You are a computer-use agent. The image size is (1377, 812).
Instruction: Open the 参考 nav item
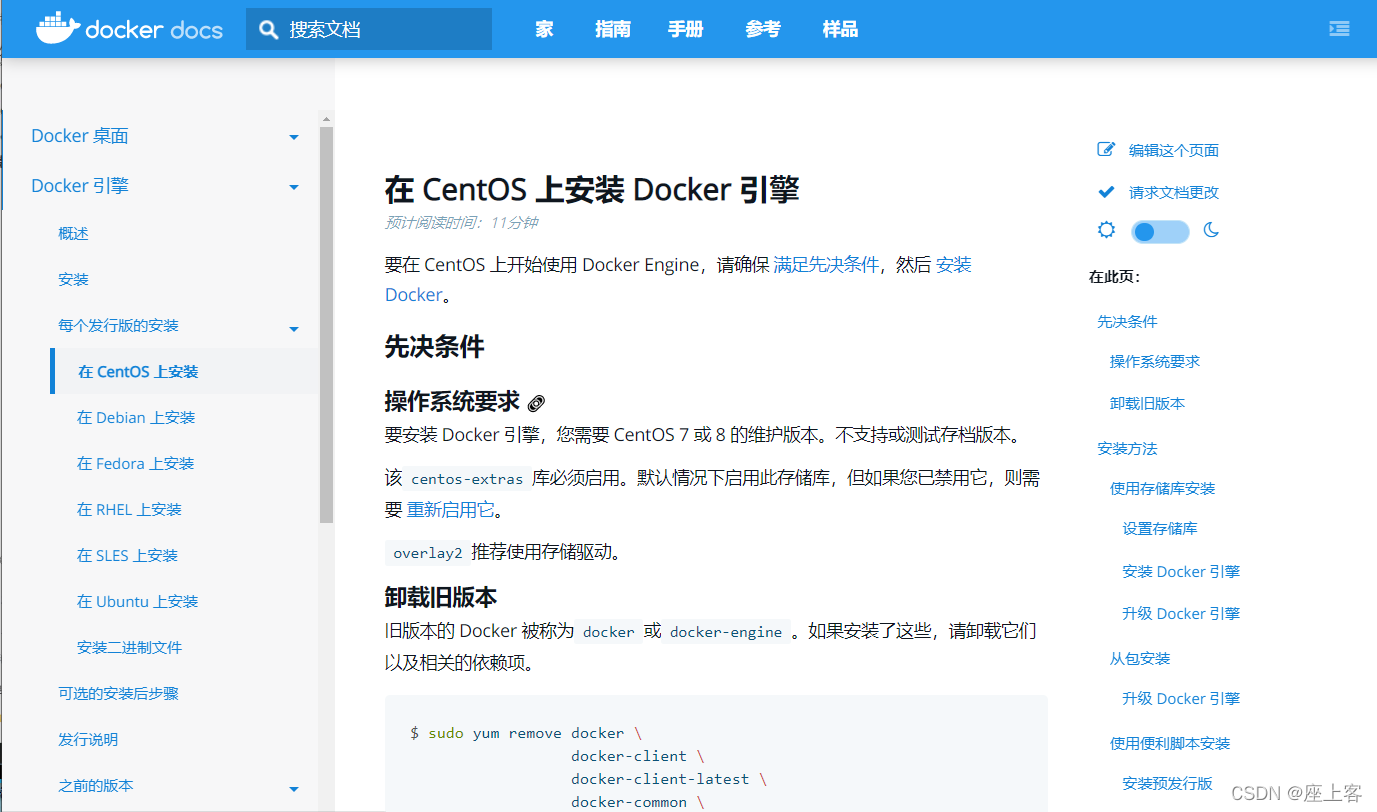763,29
